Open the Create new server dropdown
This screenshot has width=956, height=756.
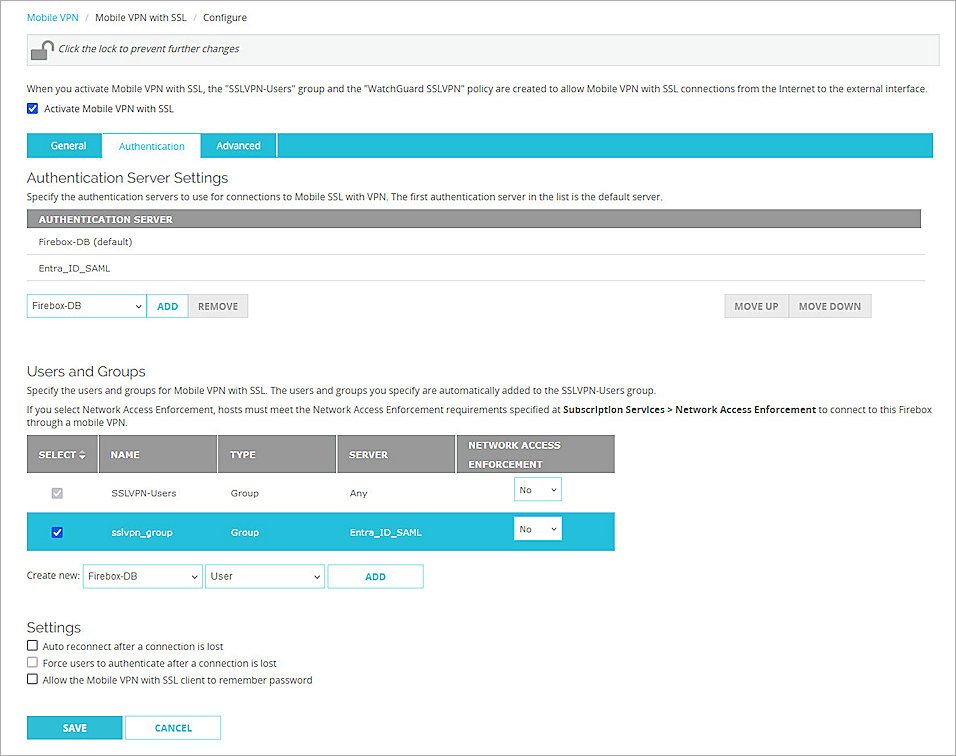tap(142, 576)
